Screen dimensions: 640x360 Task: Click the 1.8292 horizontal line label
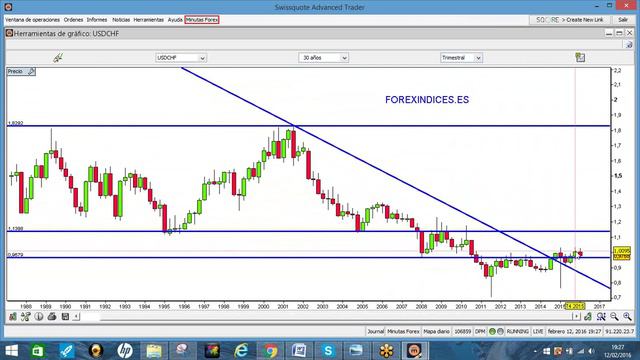click(x=16, y=123)
